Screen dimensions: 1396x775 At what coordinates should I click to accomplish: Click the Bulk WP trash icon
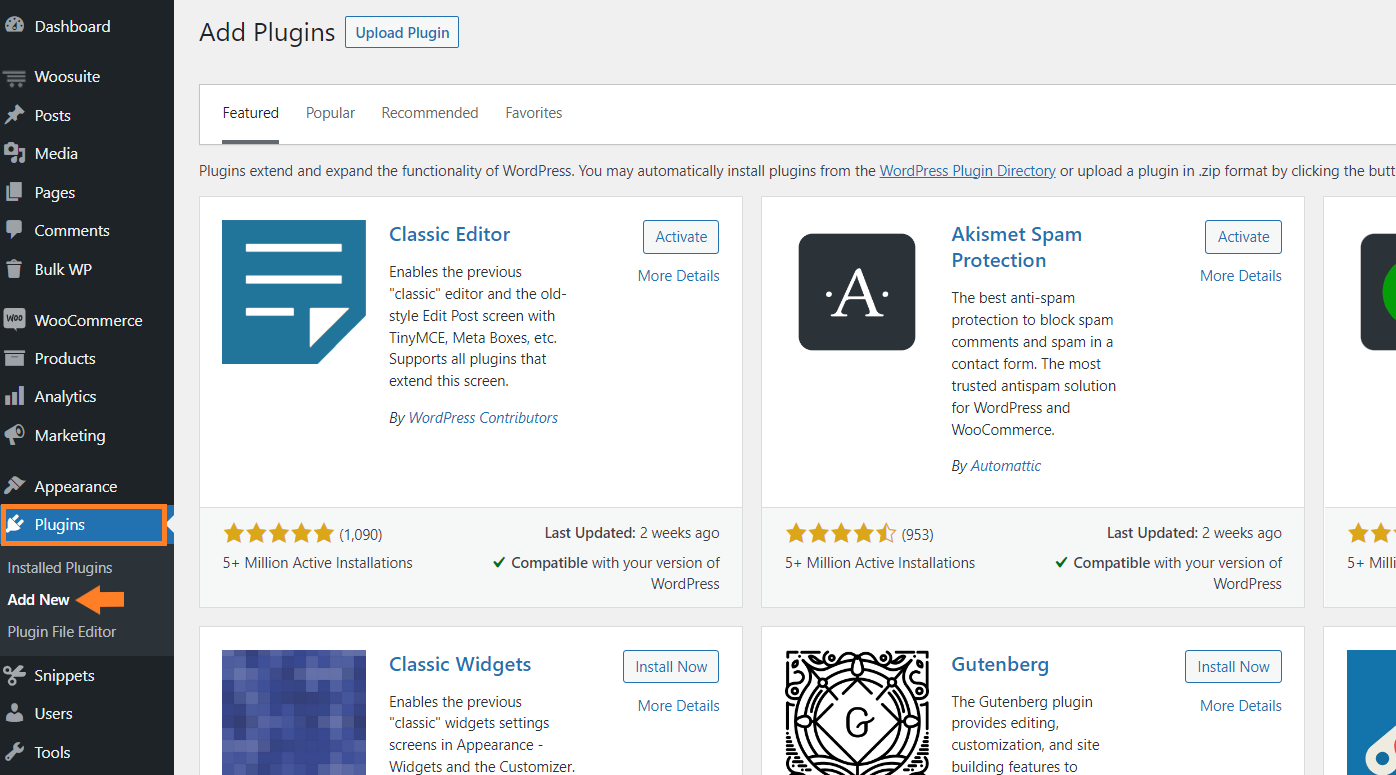point(14,269)
